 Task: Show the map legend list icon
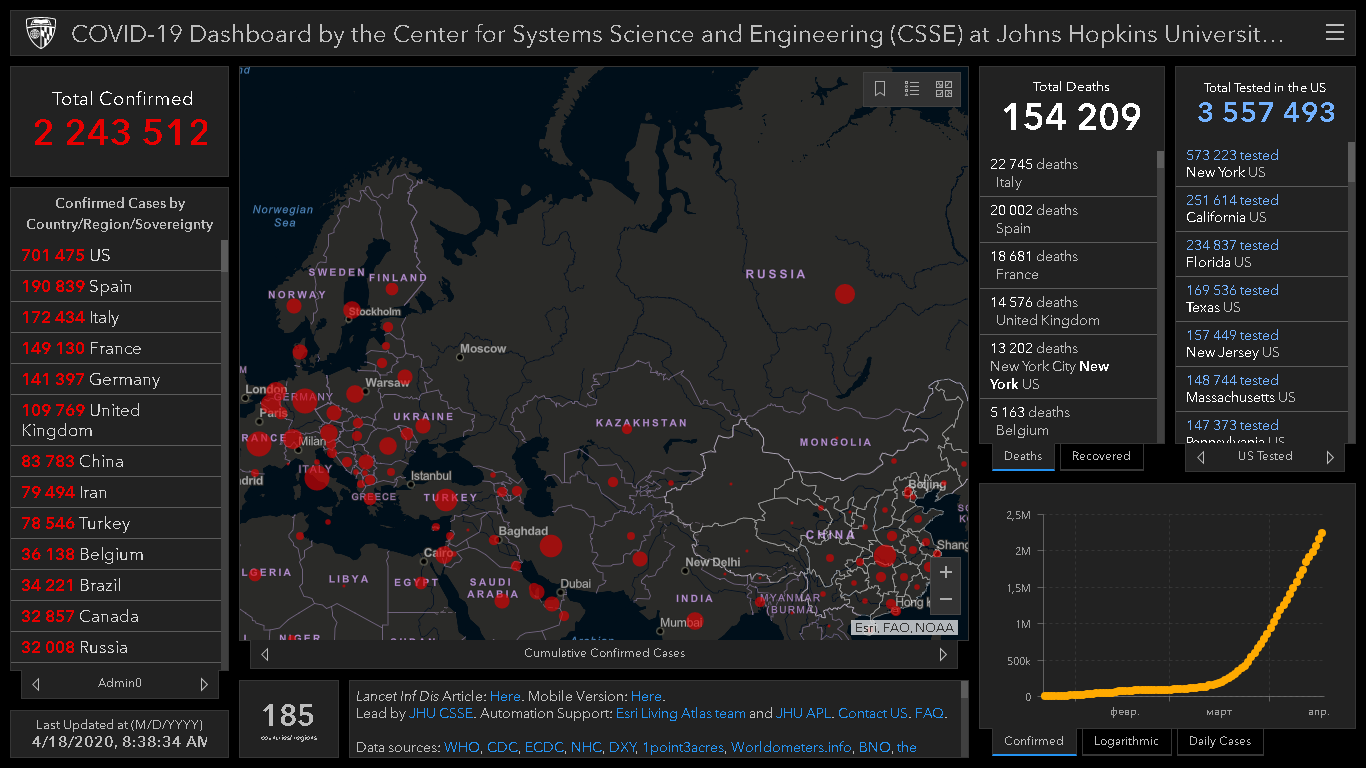click(912, 89)
